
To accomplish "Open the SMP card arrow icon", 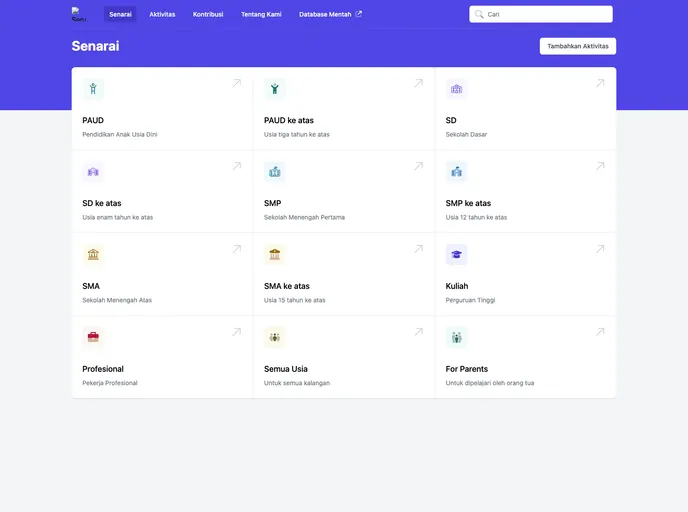I will click(x=419, y=166).
